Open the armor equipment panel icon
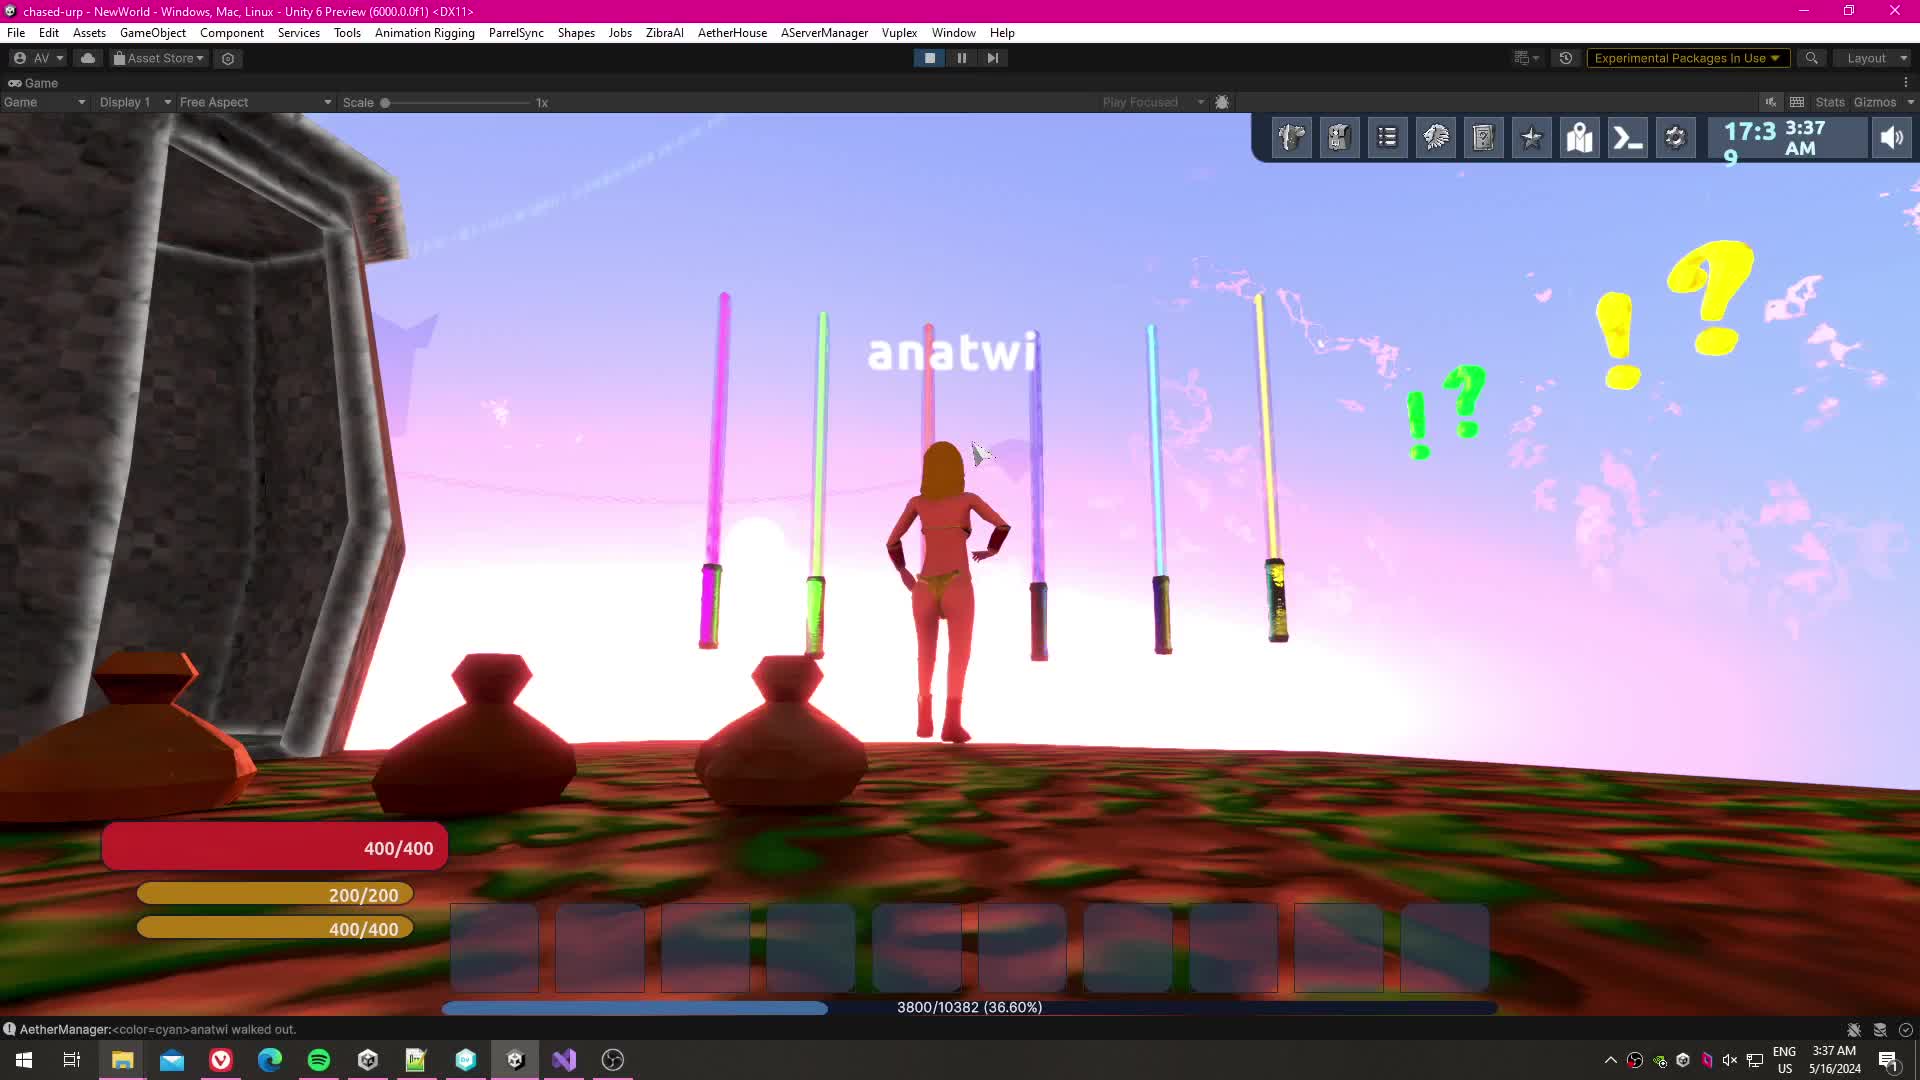The width and height of the screenshot is (1920, 1080). pos(1291,138)
